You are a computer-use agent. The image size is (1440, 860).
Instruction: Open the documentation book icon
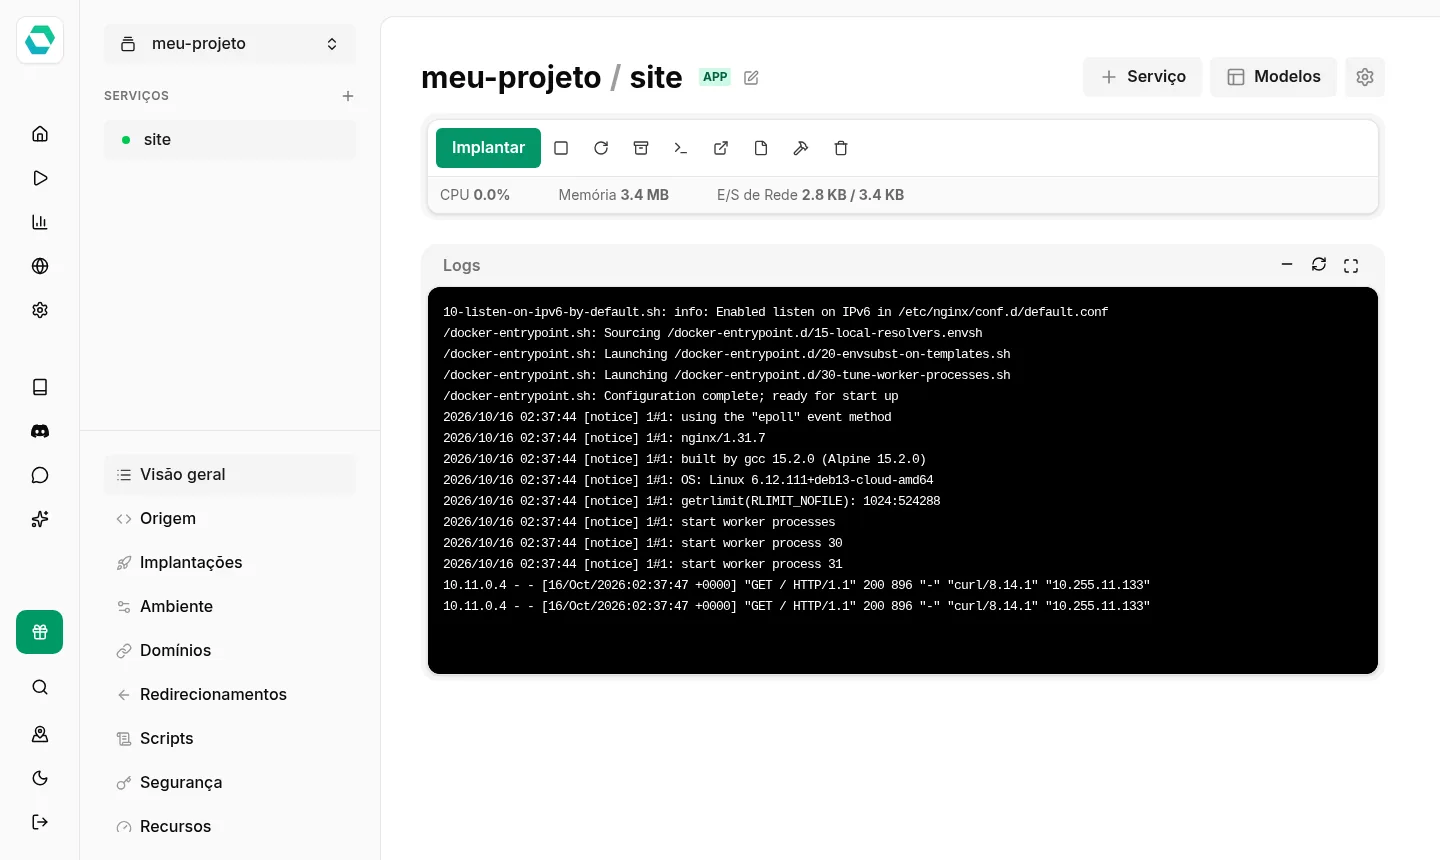click(40, 387)
